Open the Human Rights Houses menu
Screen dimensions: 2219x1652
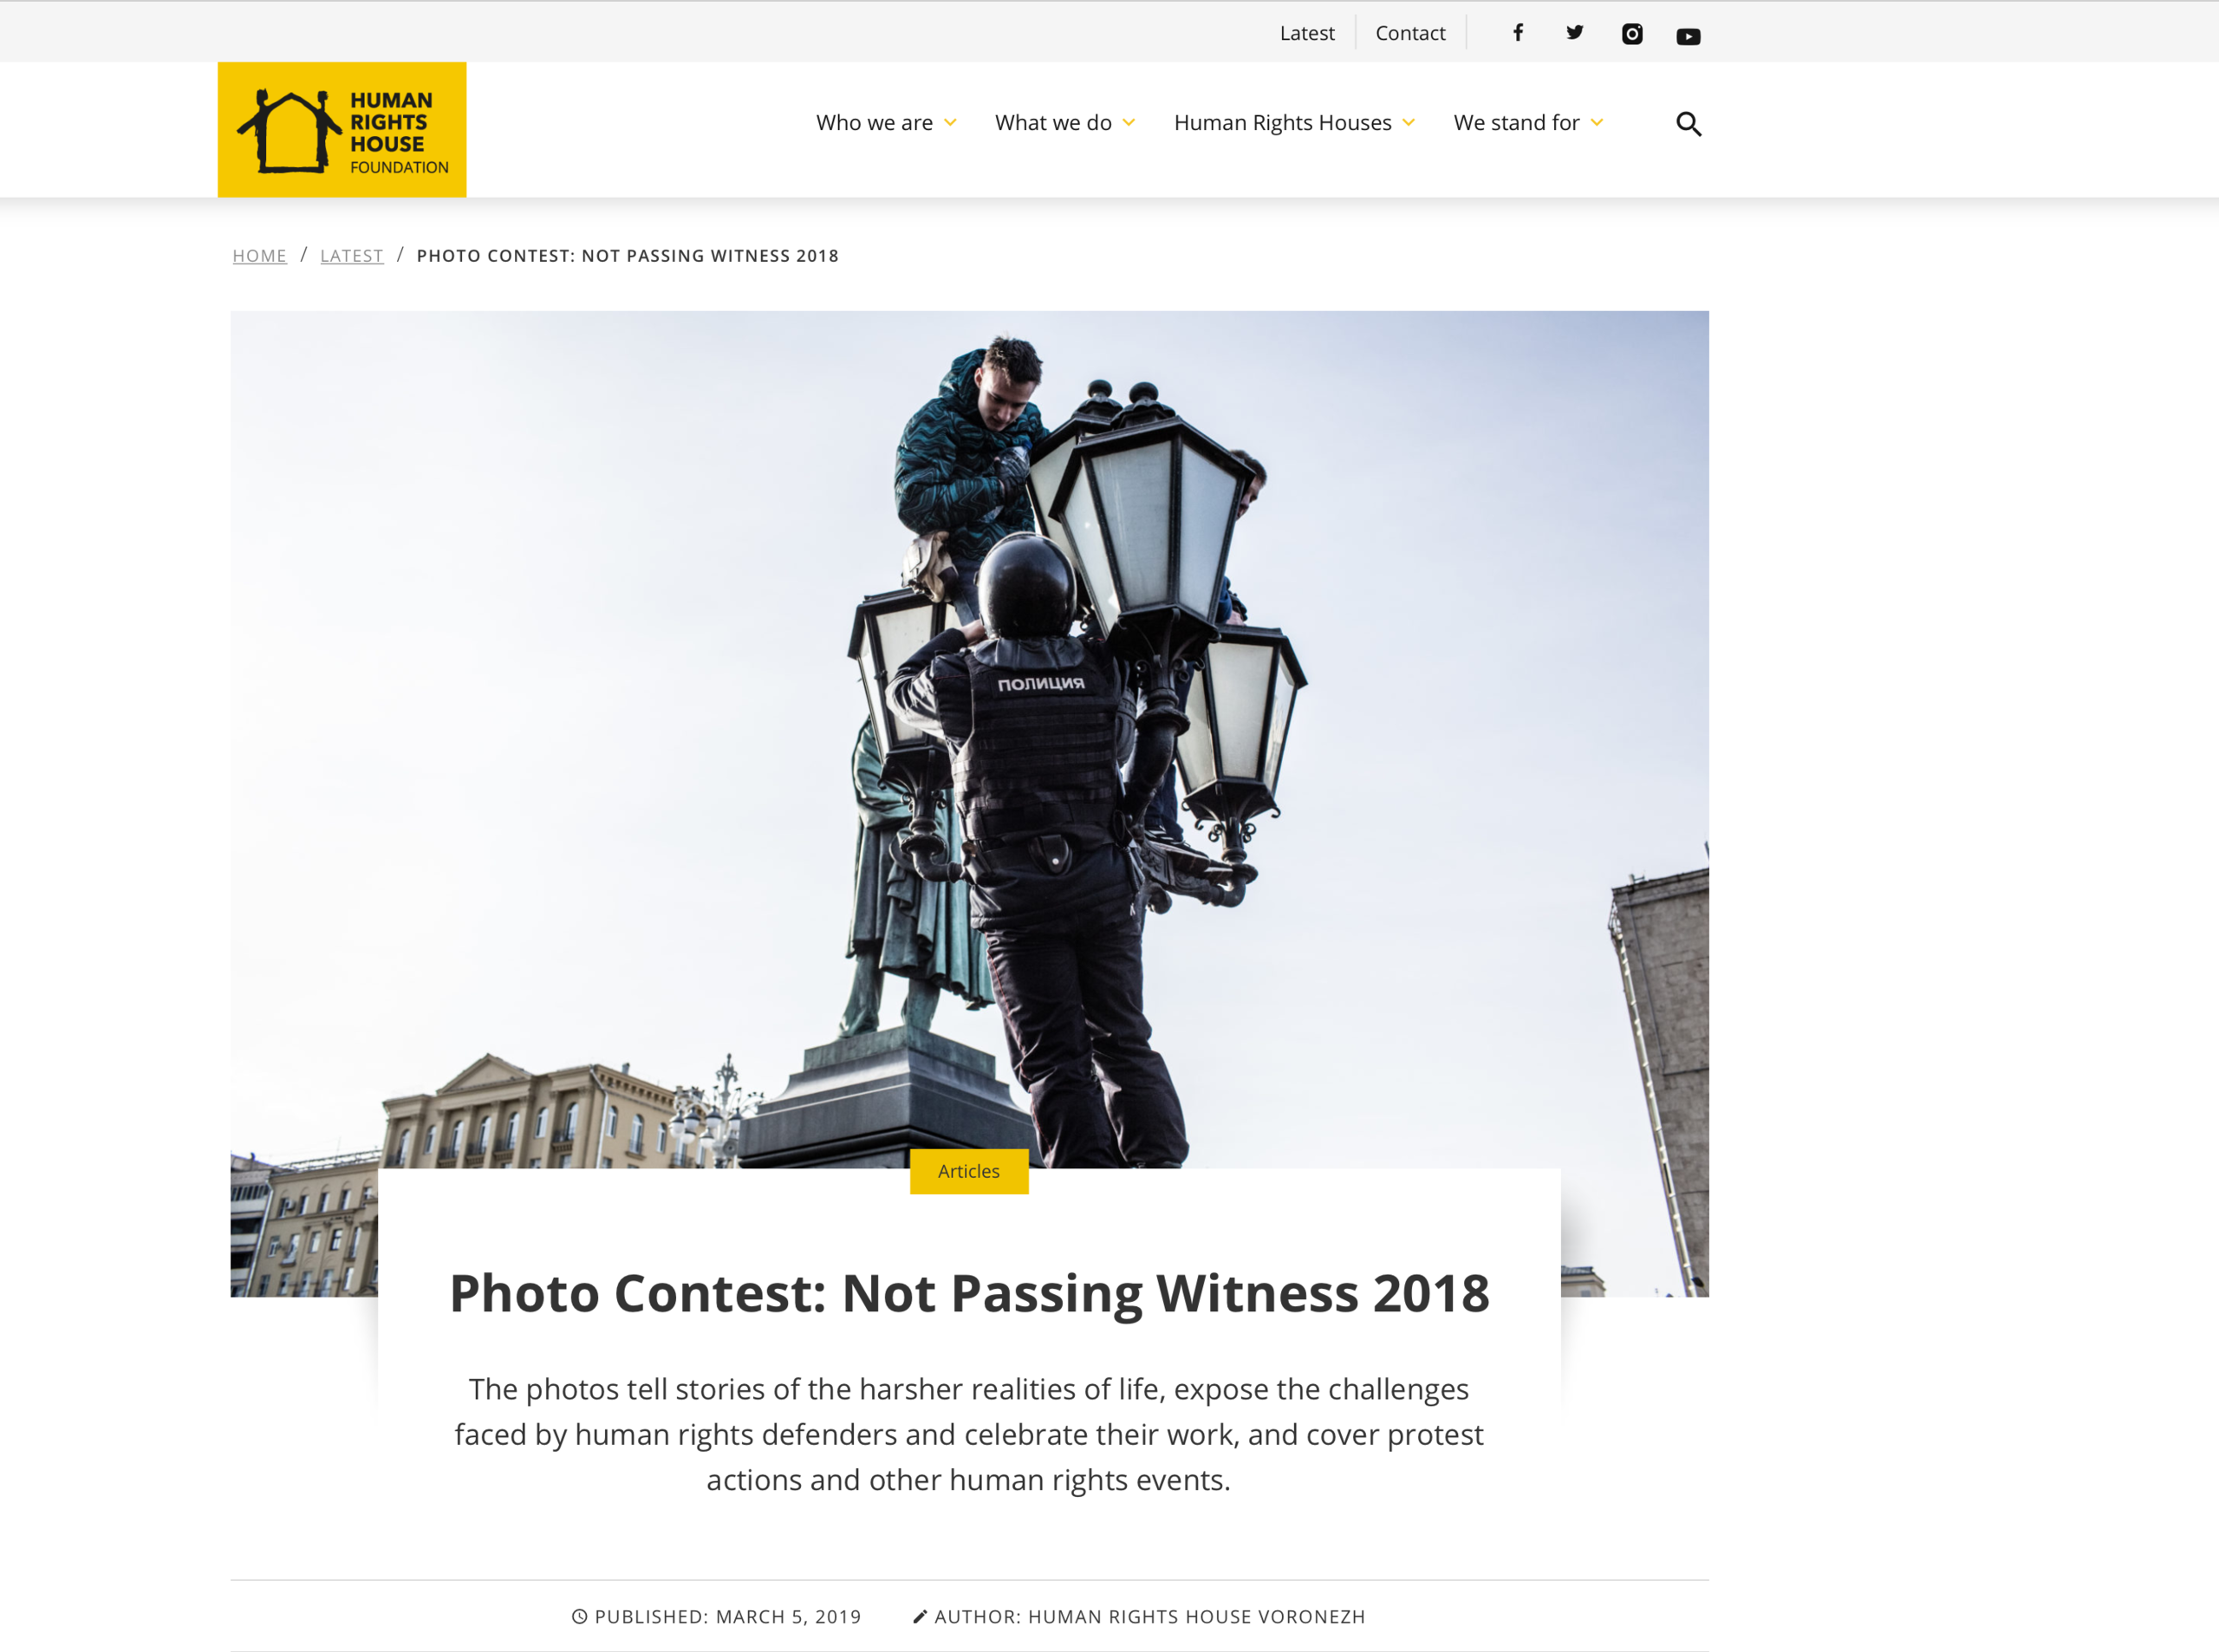[1283, 123]
